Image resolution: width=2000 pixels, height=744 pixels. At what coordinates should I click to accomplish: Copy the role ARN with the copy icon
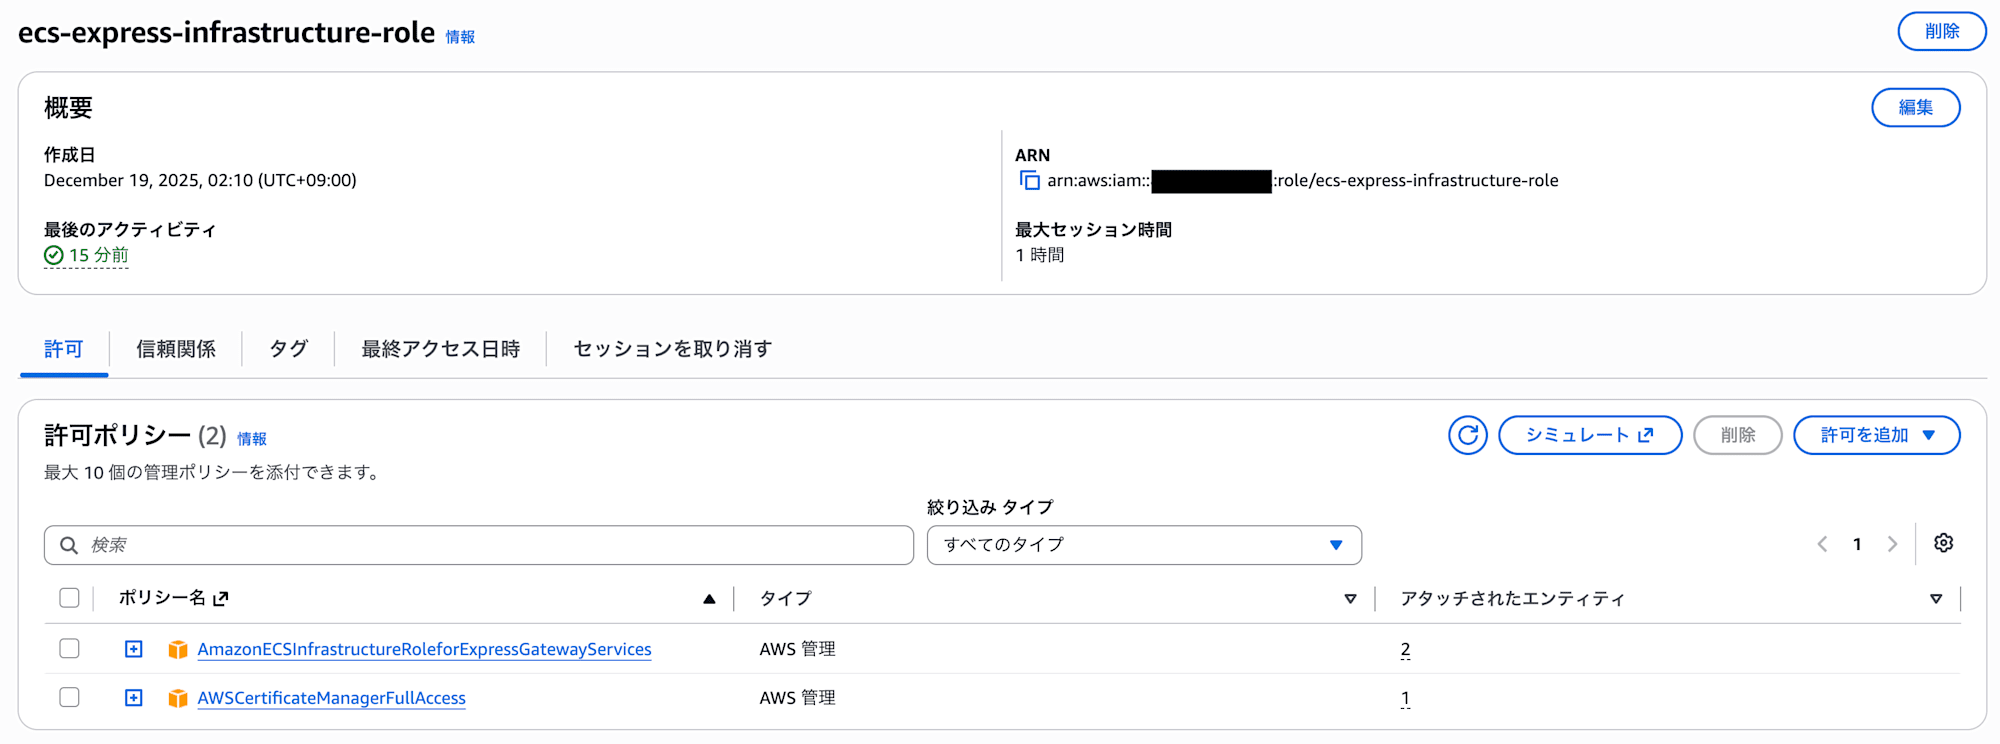(x=1029, y=181)
